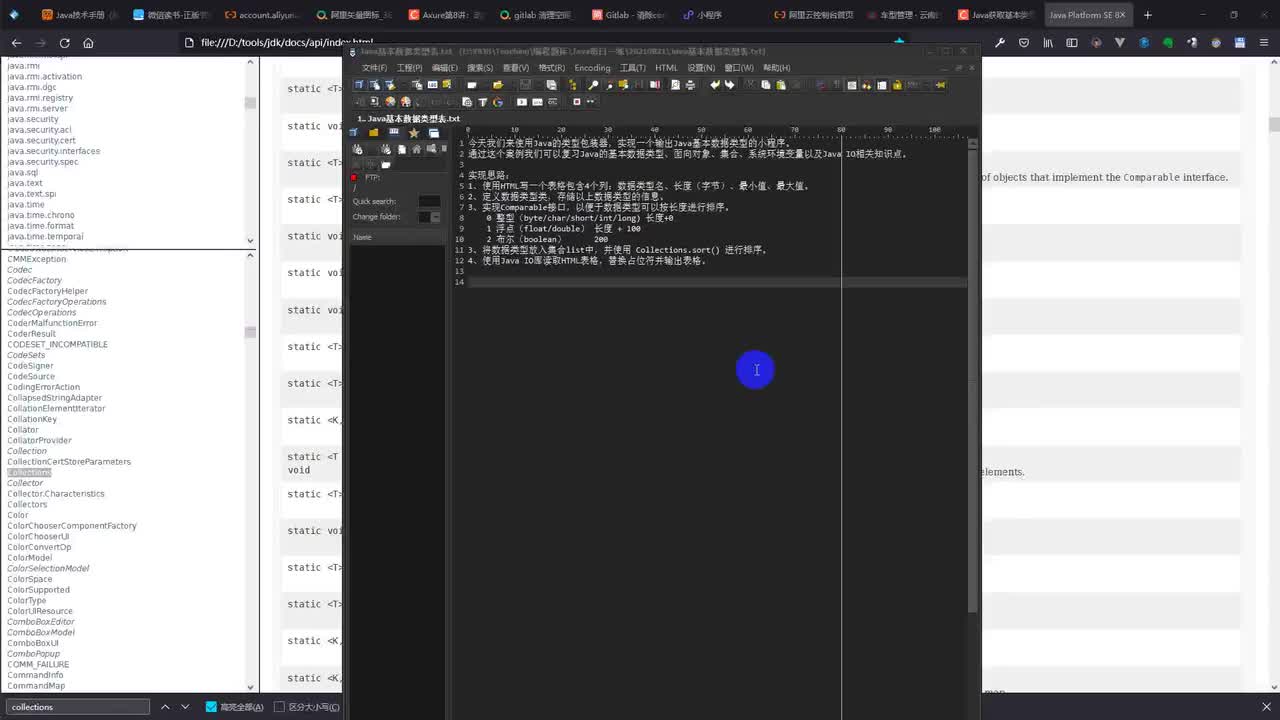Open a new browser tab with the plus icon
Image resolution: width=1280 pixels, height=720 pixels.
click(1148, 15)
